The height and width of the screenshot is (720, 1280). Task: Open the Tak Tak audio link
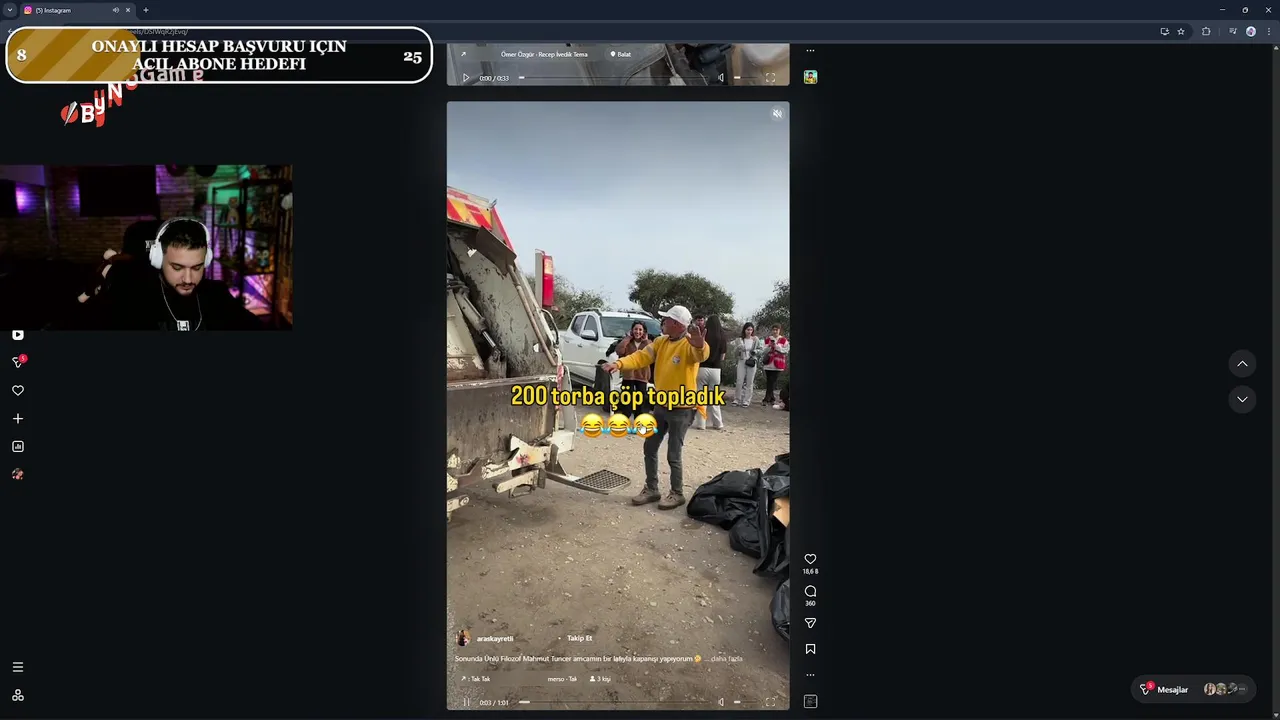click(477, 679)
